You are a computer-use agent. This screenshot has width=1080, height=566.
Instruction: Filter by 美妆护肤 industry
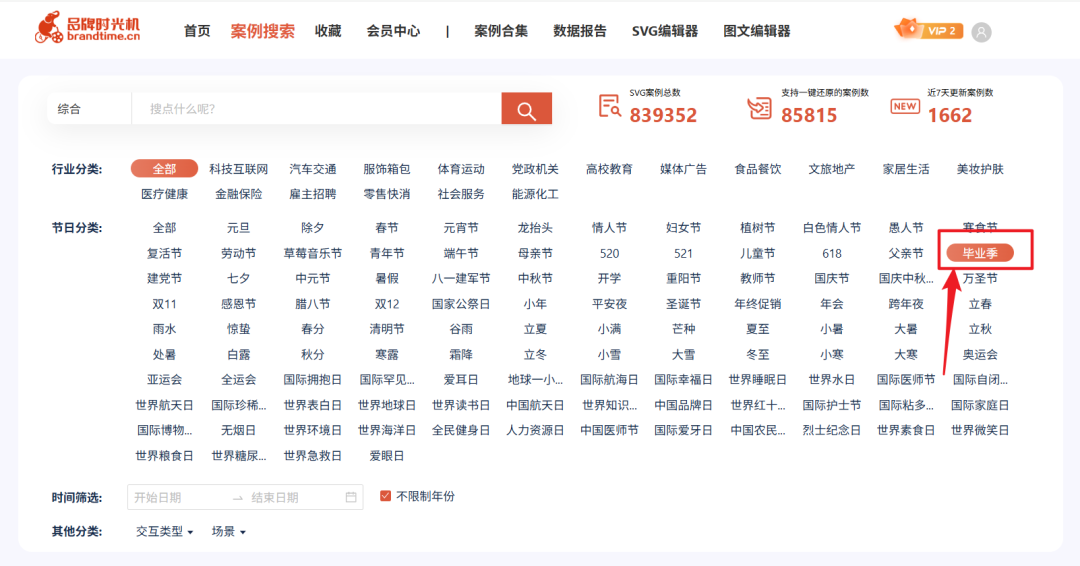(980, 169)
